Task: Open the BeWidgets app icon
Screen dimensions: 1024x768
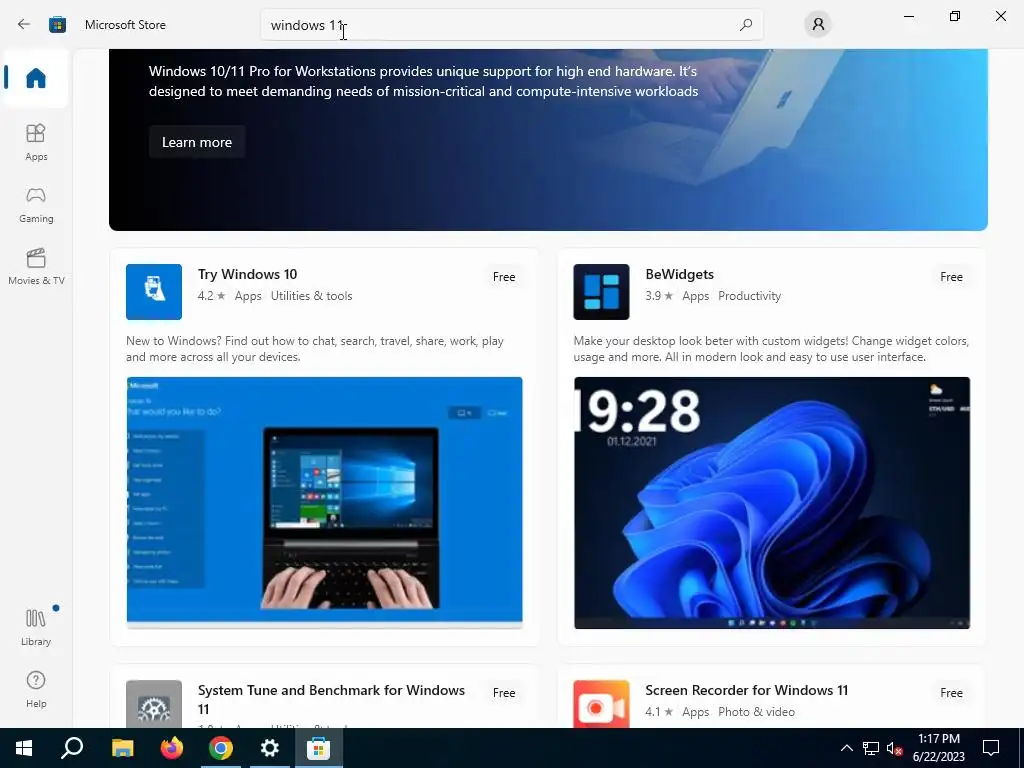Action: click(601, 292)
